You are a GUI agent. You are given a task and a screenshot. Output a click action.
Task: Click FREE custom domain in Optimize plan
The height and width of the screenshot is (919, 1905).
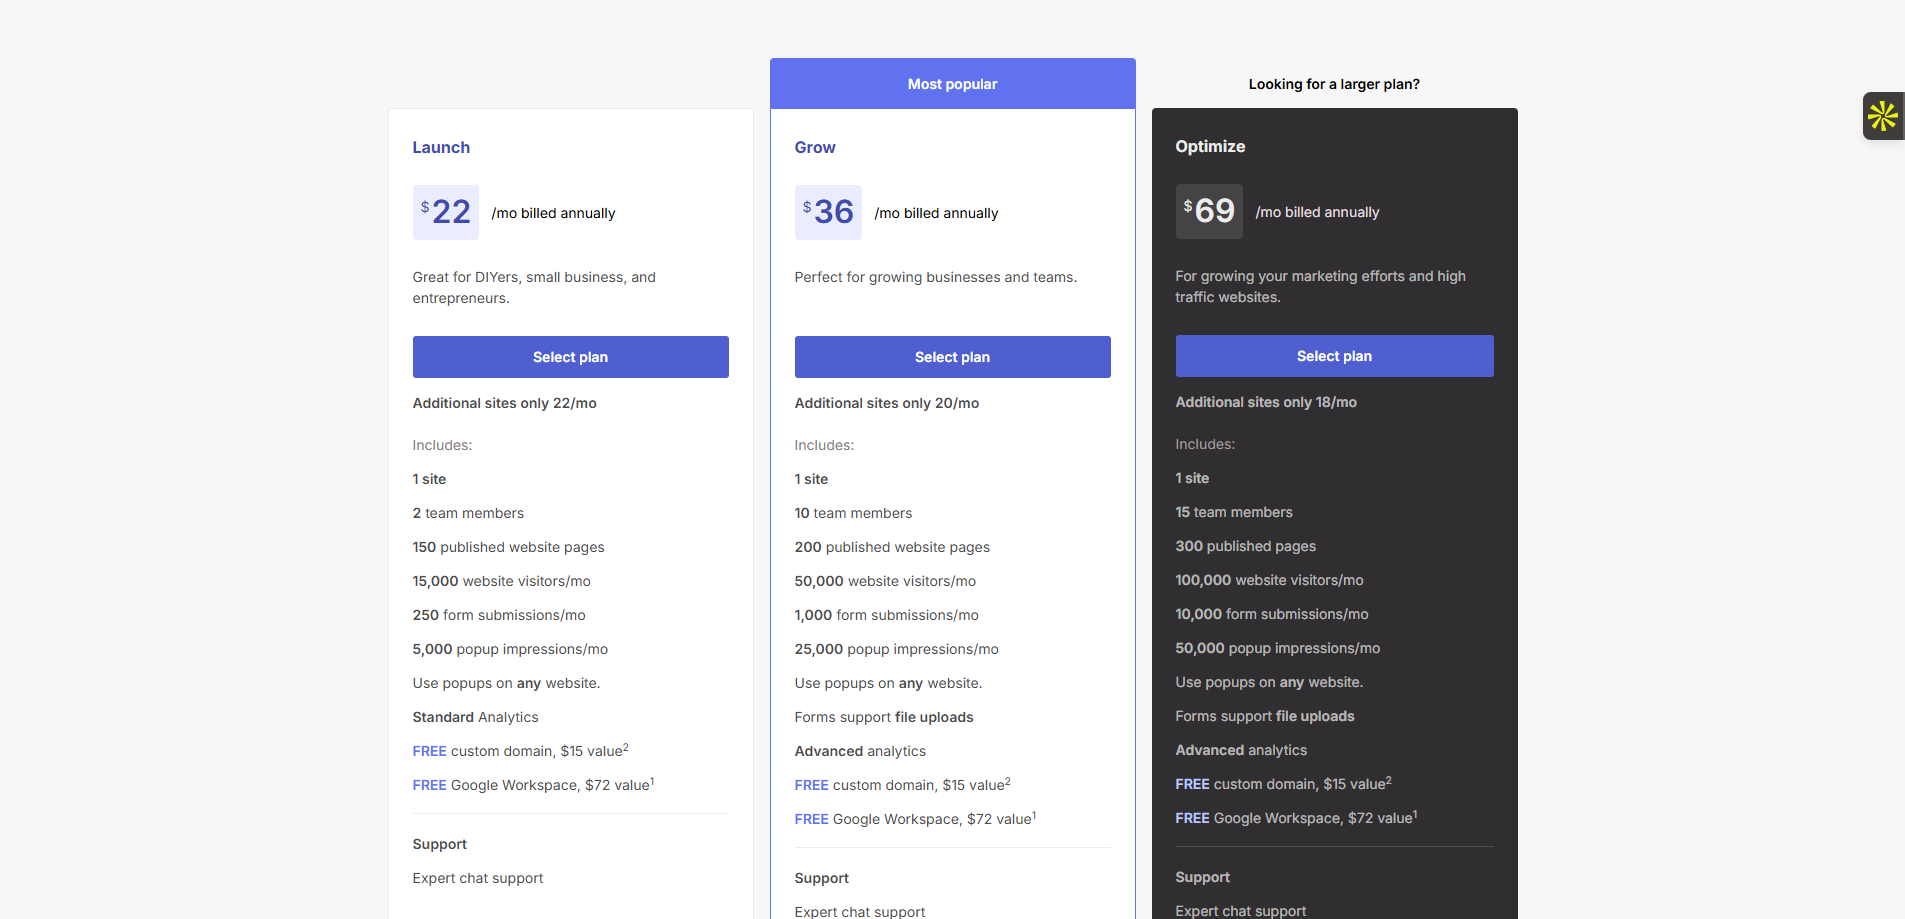pyautogui.click(x=1283, y=784)
